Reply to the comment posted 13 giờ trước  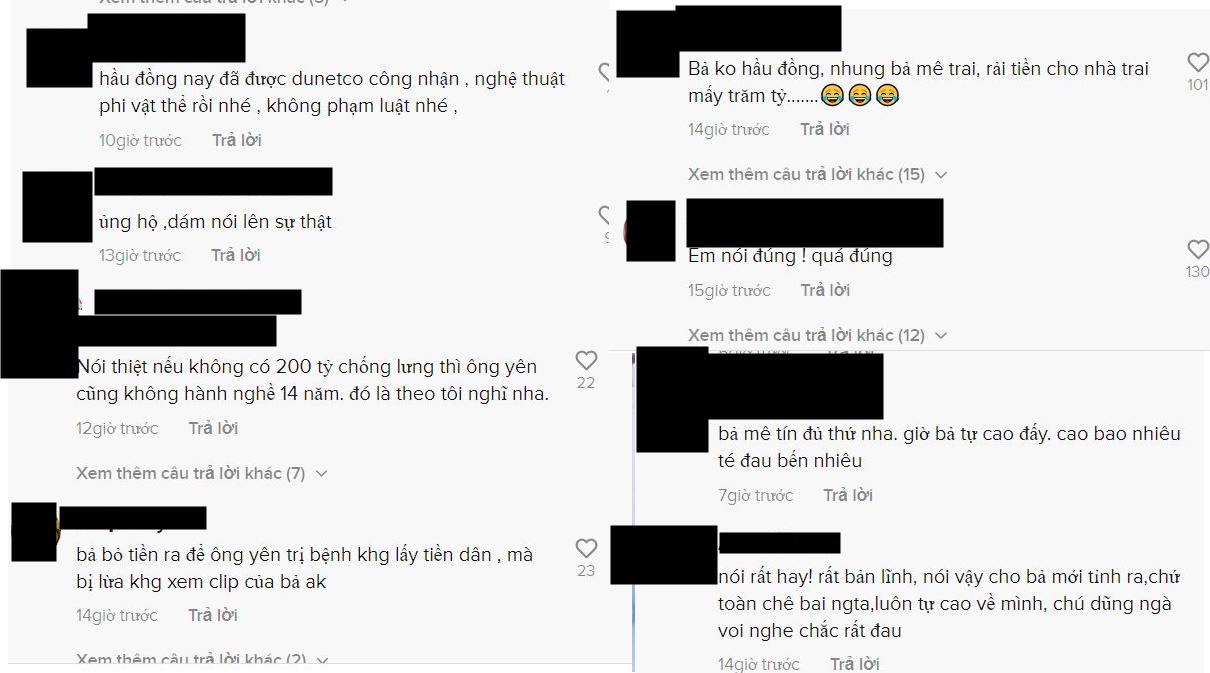236,255
